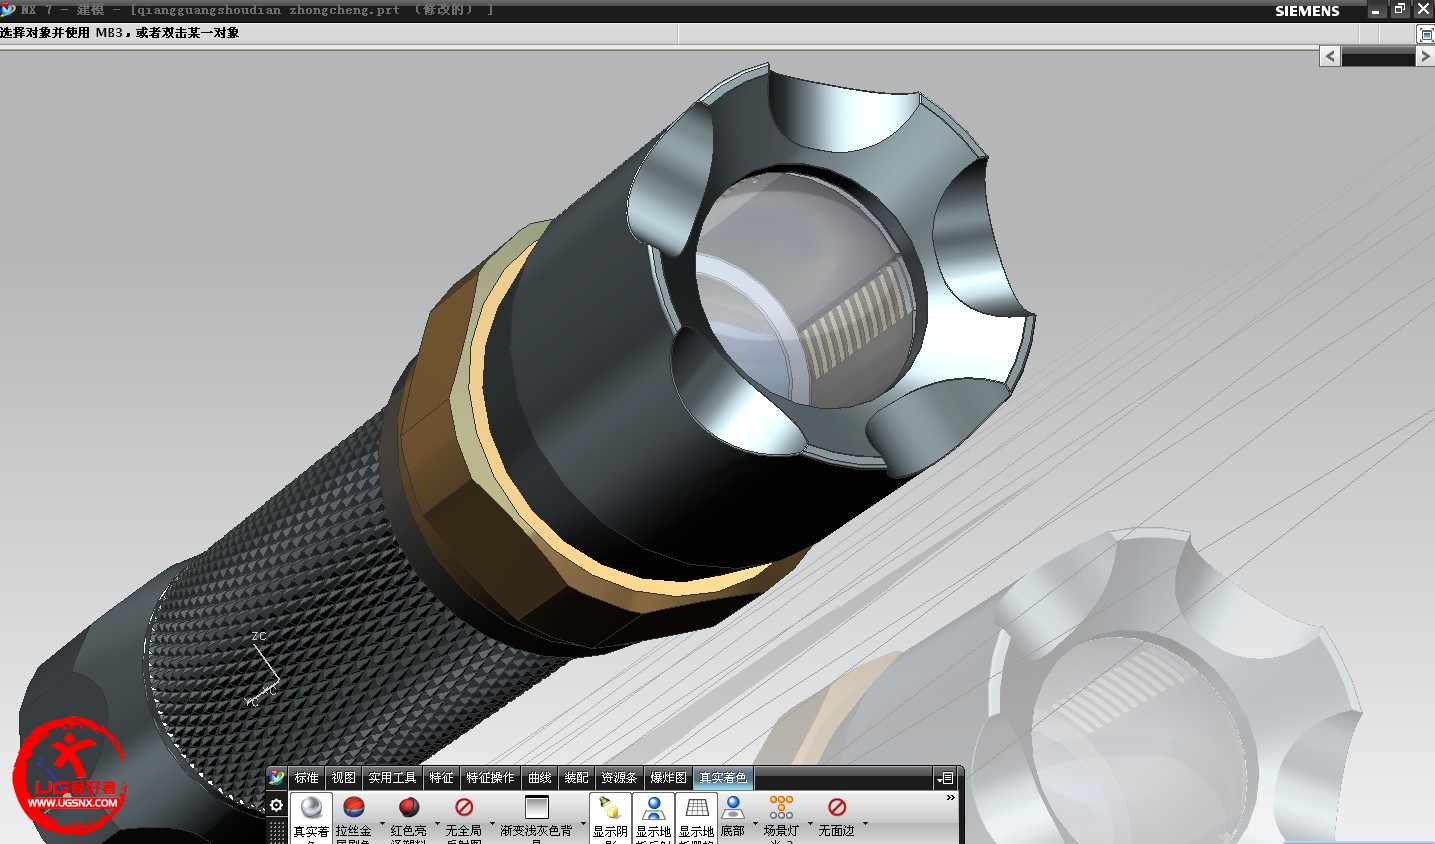
Task: Open the 无面边 face edges dropdown
Action: click(865, 824)
